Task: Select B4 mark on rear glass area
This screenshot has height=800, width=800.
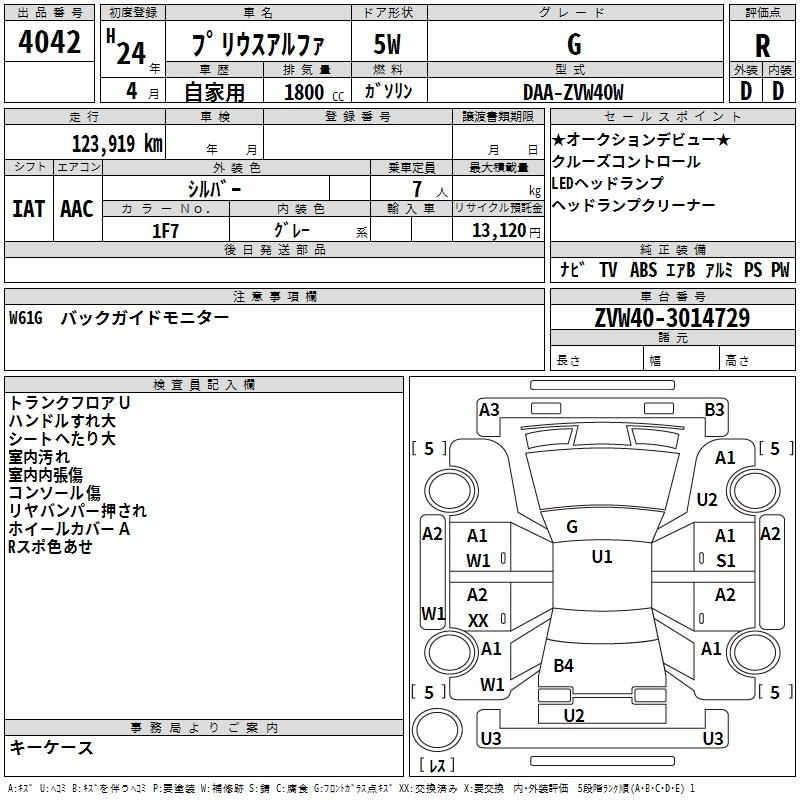Action: (564, 666)
